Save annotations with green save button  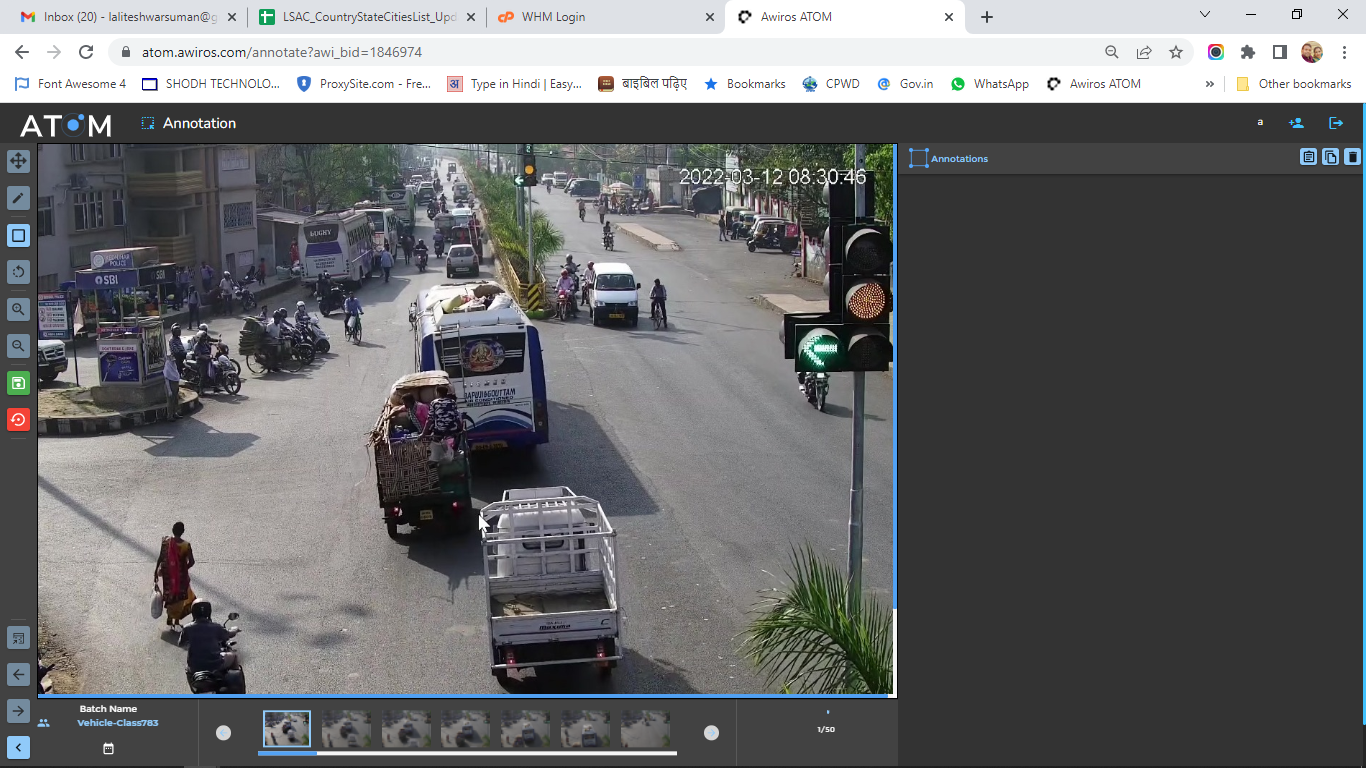coord(18,383)
